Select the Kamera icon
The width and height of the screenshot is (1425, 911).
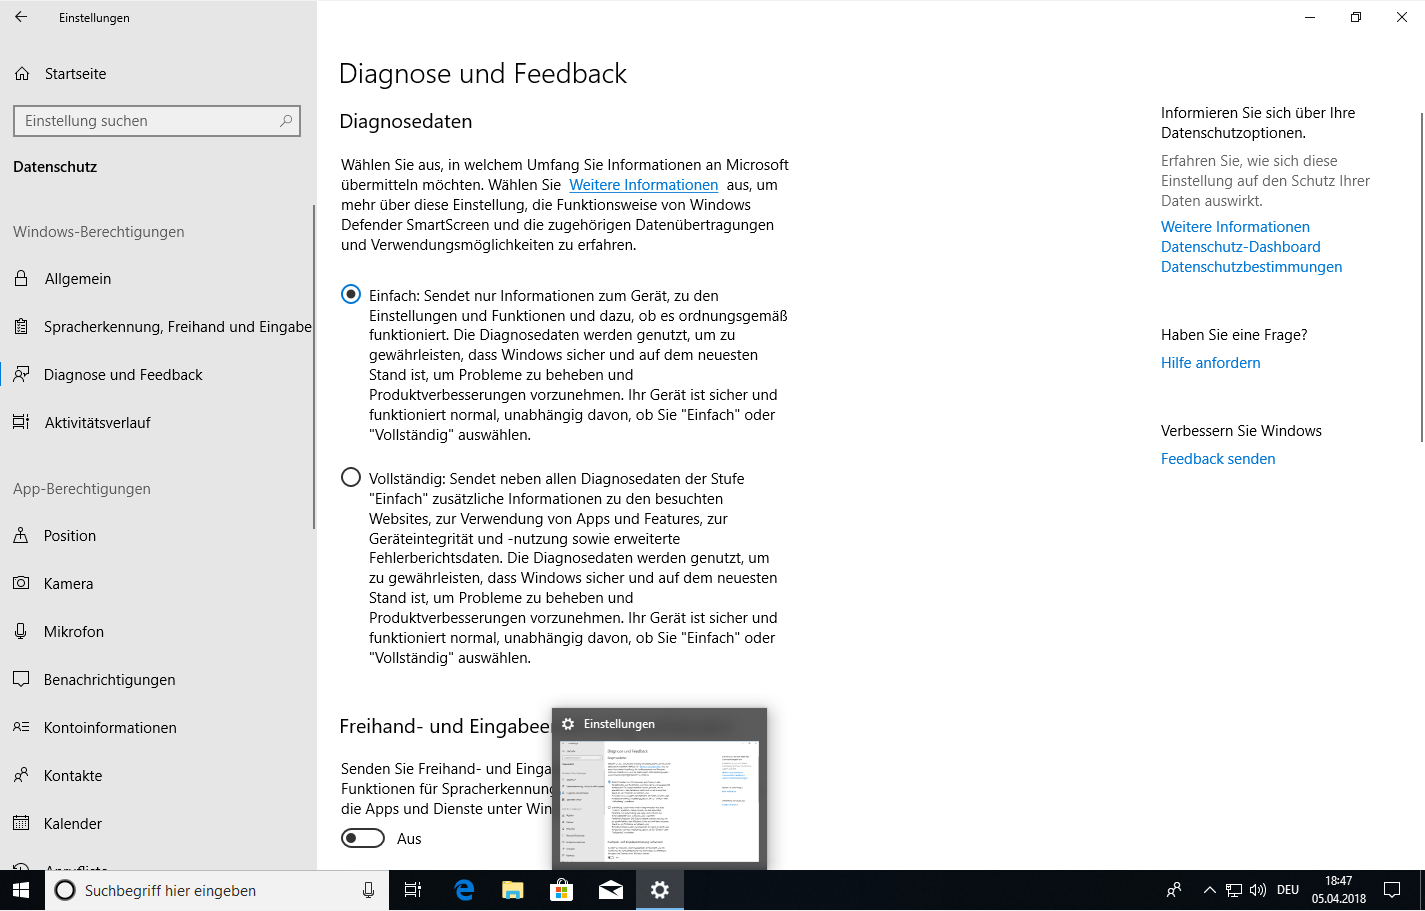pyautogui.click(x=21, y=583)
